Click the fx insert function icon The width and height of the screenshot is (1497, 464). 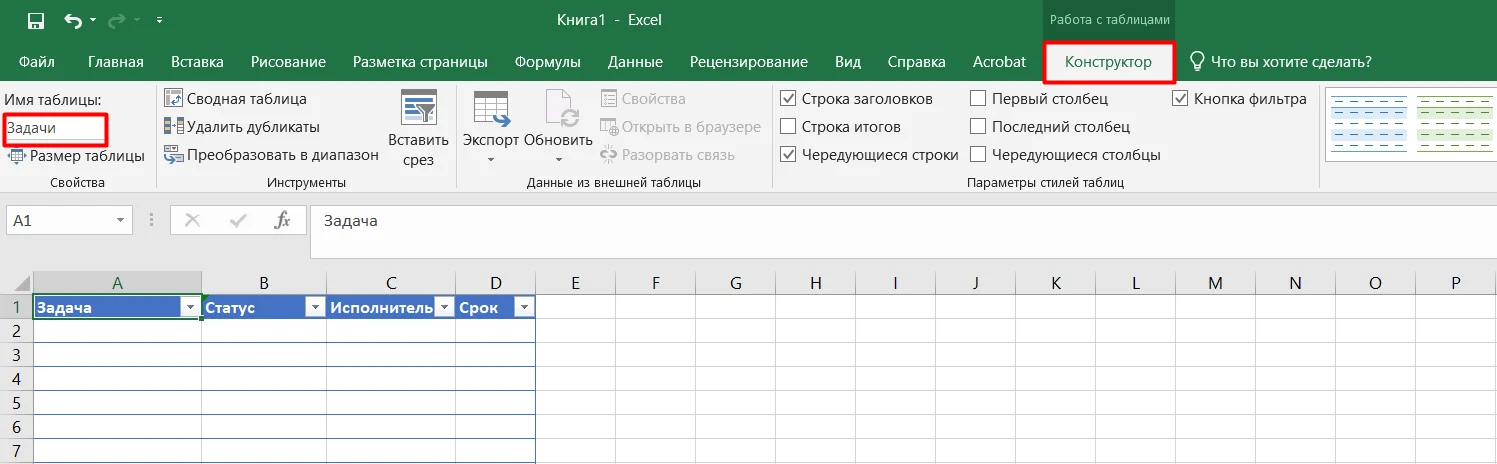coord(283,220)
